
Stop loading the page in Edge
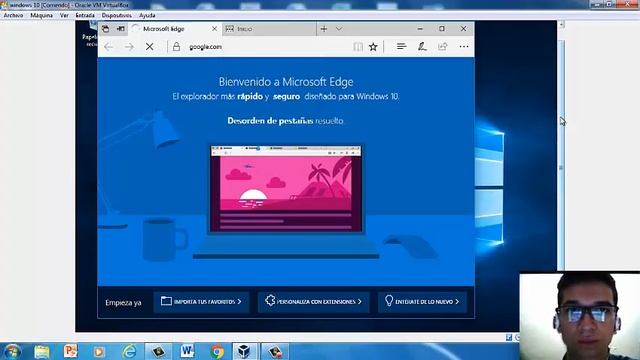point(149,47)
